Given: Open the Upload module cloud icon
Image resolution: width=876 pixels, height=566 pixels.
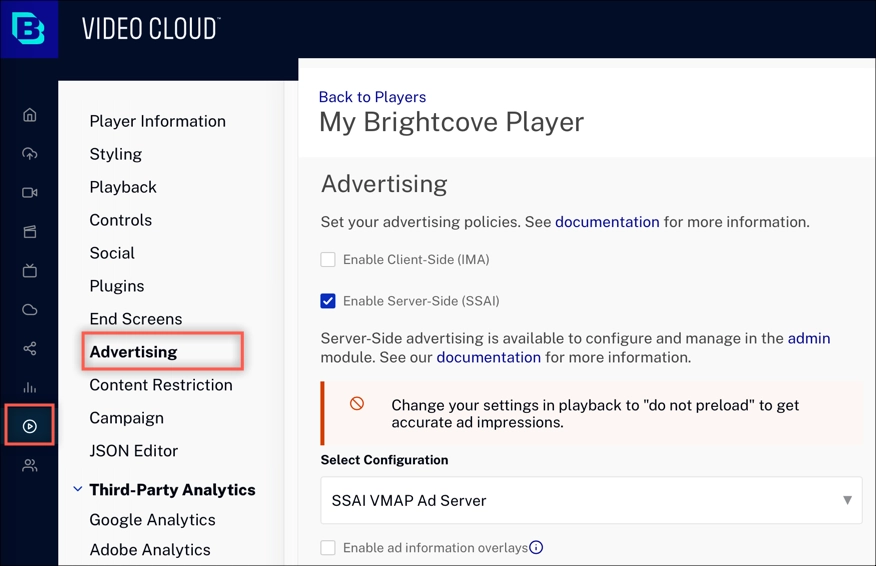Looking at the screenshot, I should [x=30, y=154].
